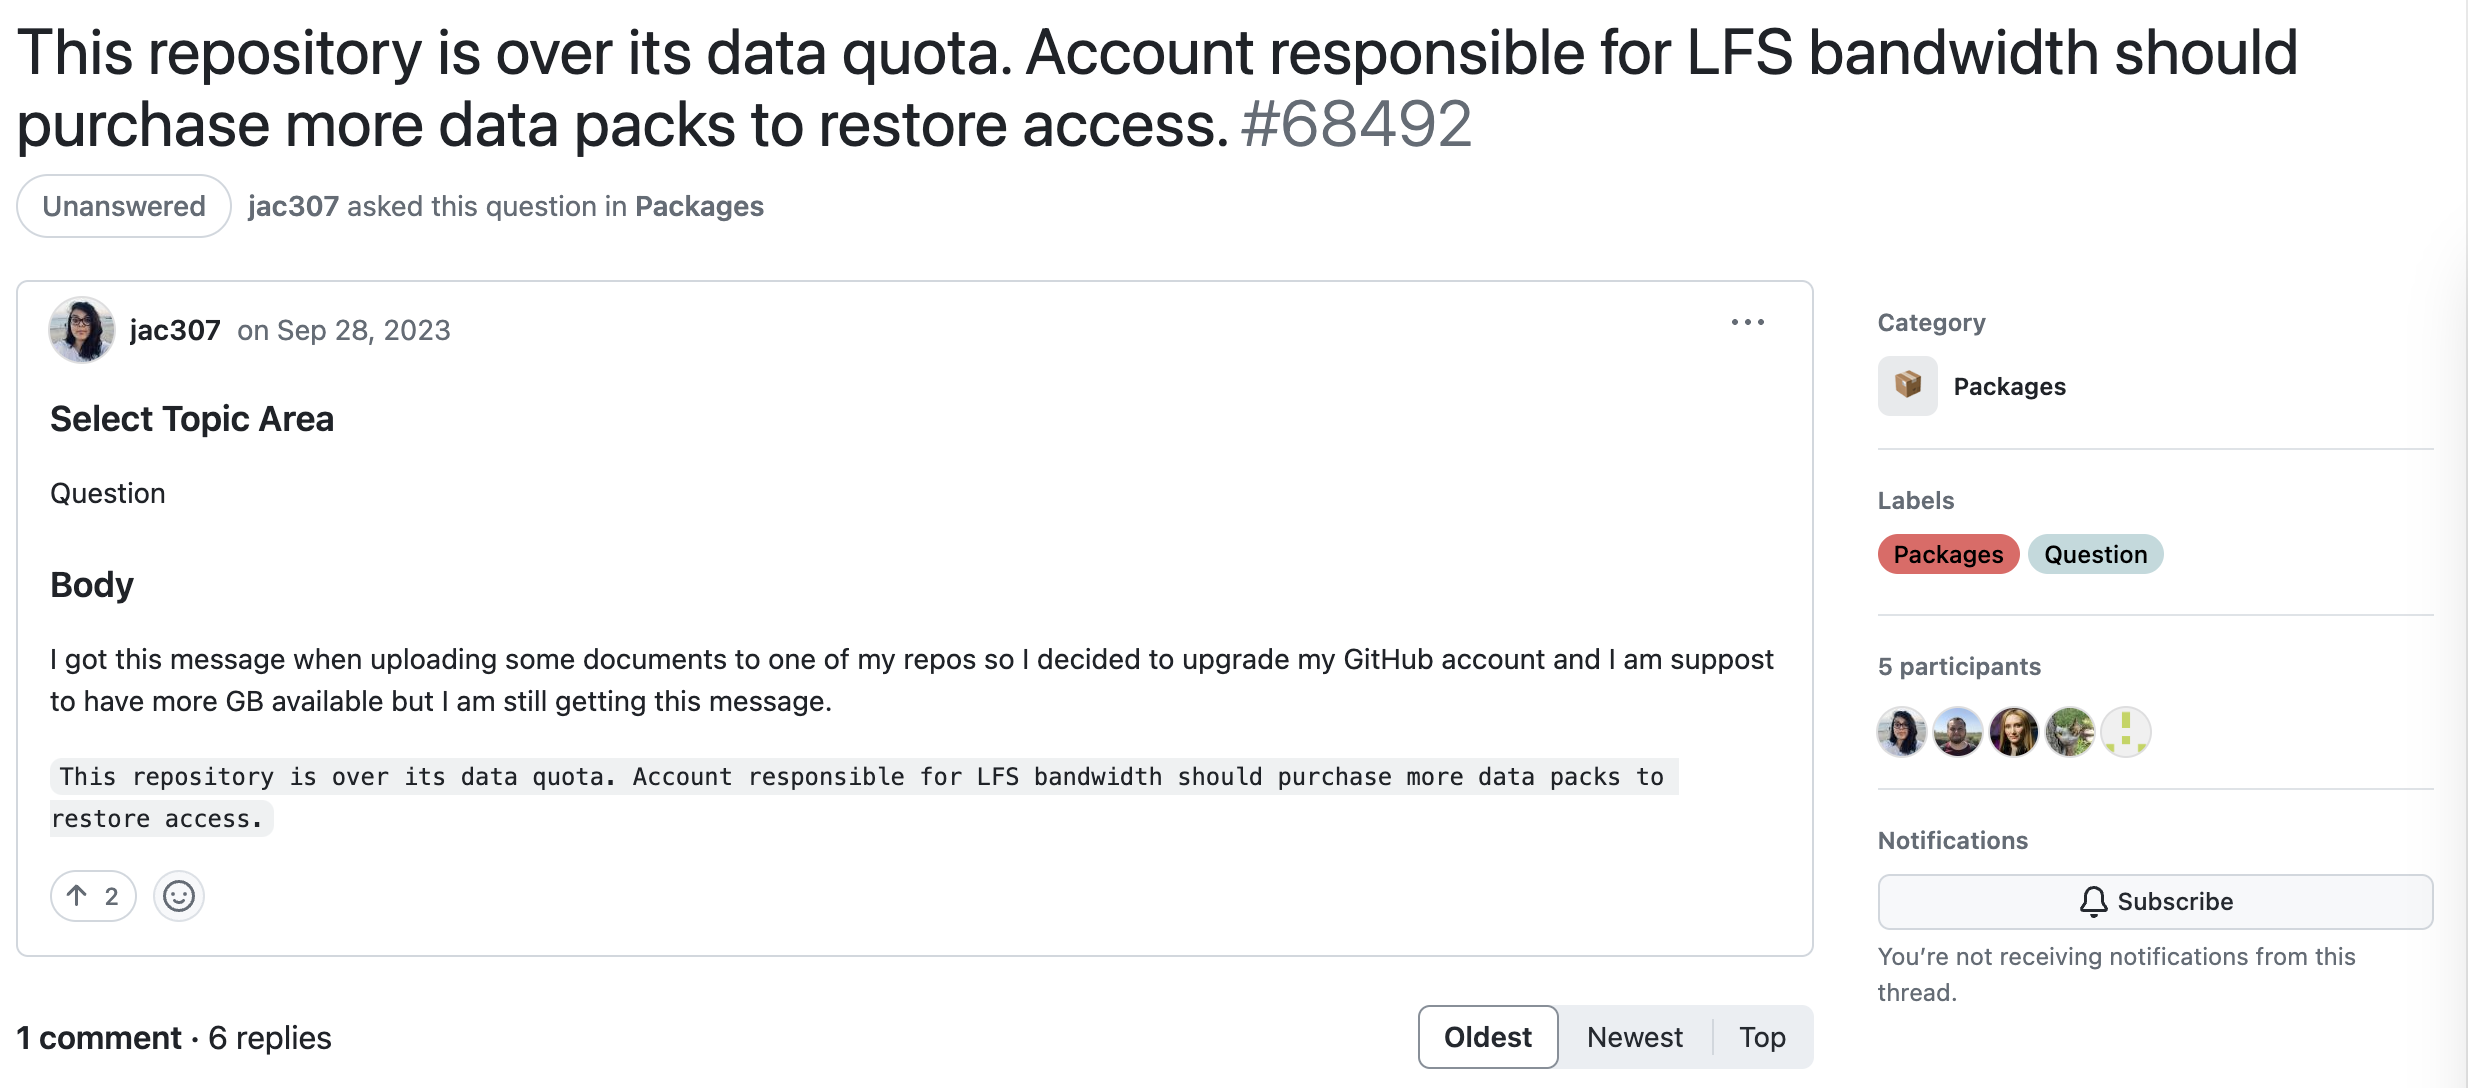Click the Question label badge
2468x1088 pixels.
(x=2095, y=554)
